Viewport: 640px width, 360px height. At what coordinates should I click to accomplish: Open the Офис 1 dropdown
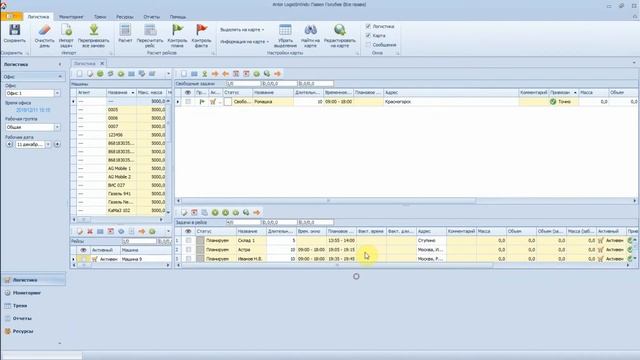(57, 93)
